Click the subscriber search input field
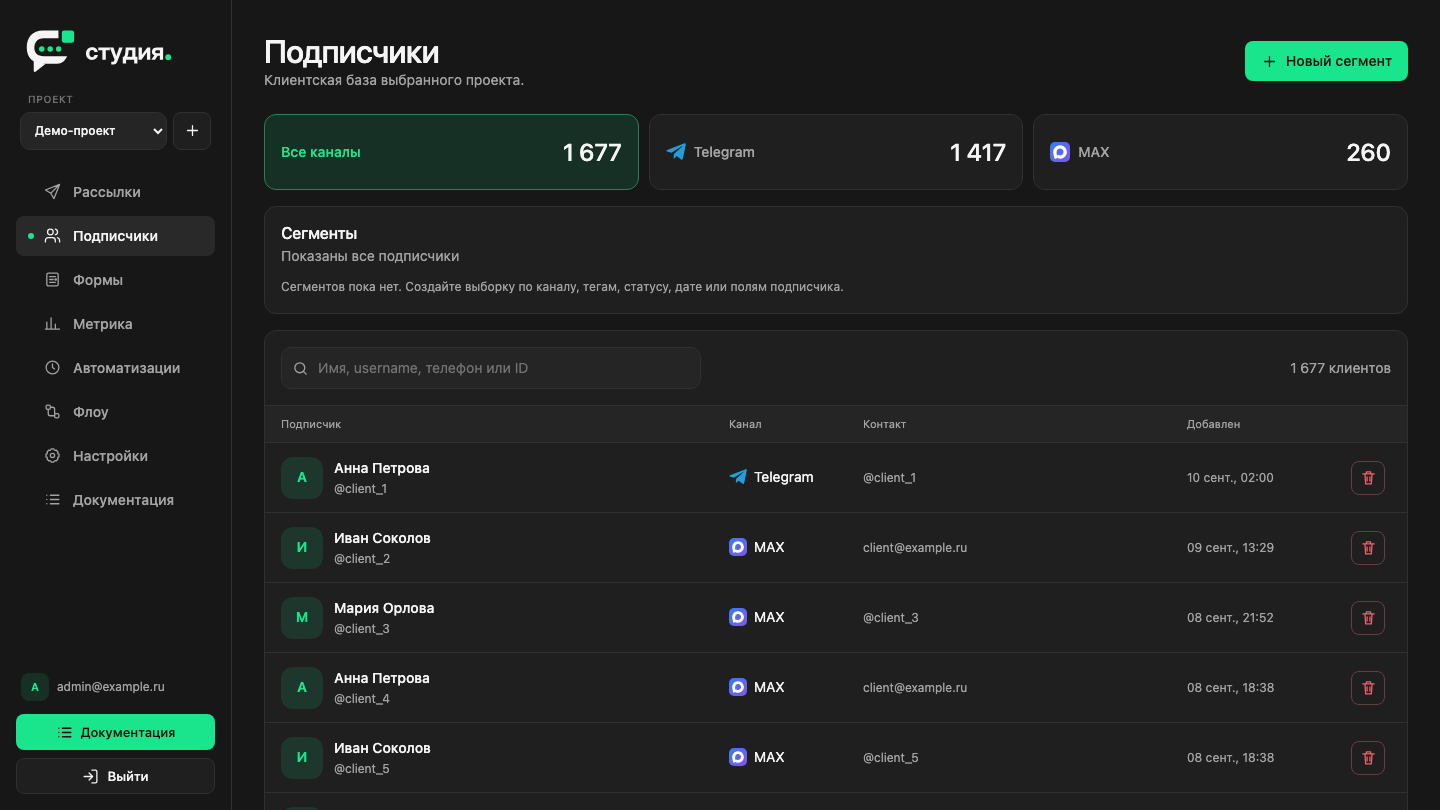 pos(491,368)
